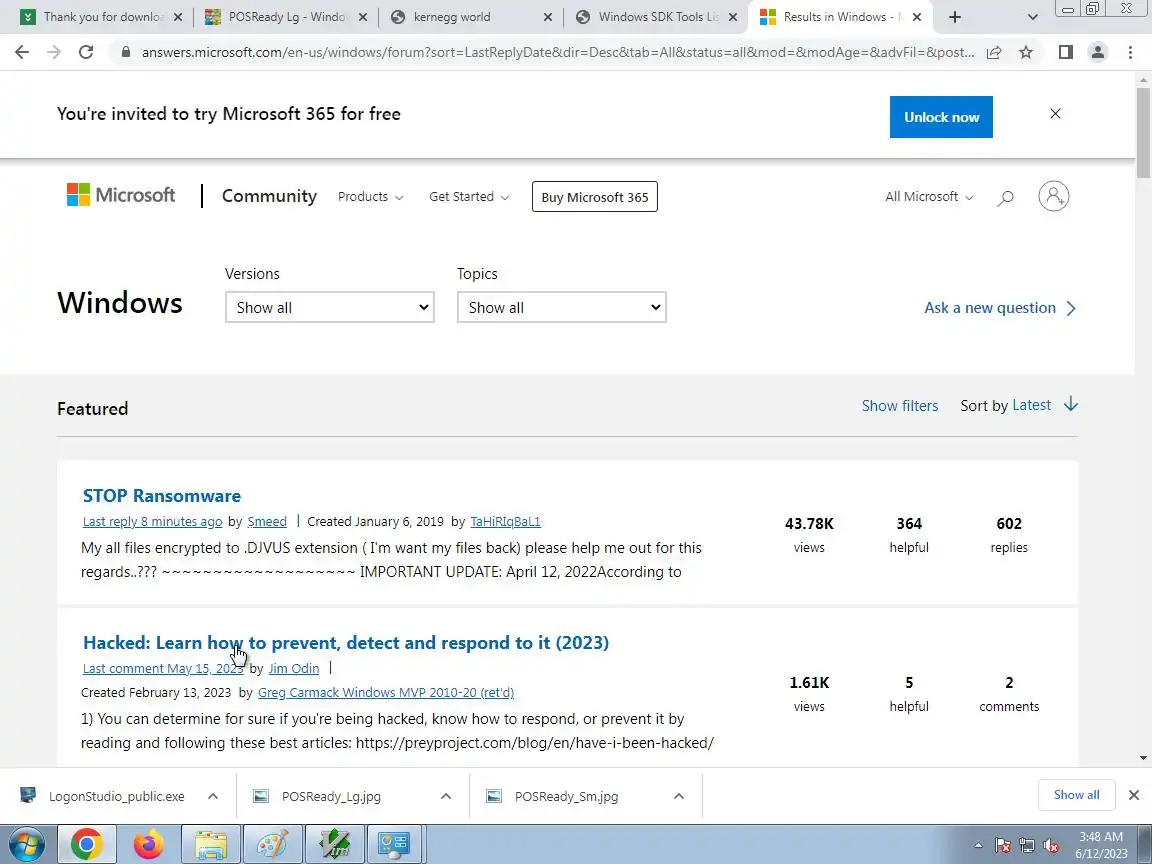Open TaHiRIqBaL1's user profile
The height and width of the screenshot is (864, 1152).
click(x=505, y=522)
